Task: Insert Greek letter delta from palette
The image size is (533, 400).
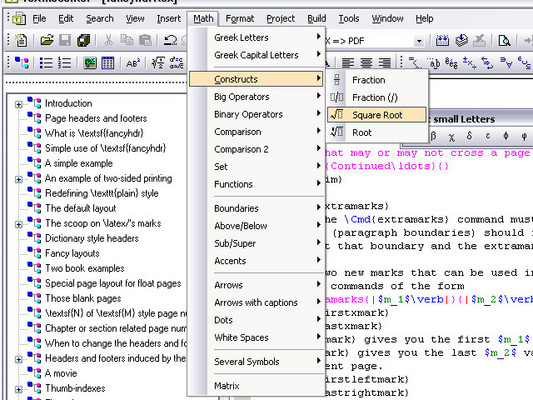Action: coord(469,136)
